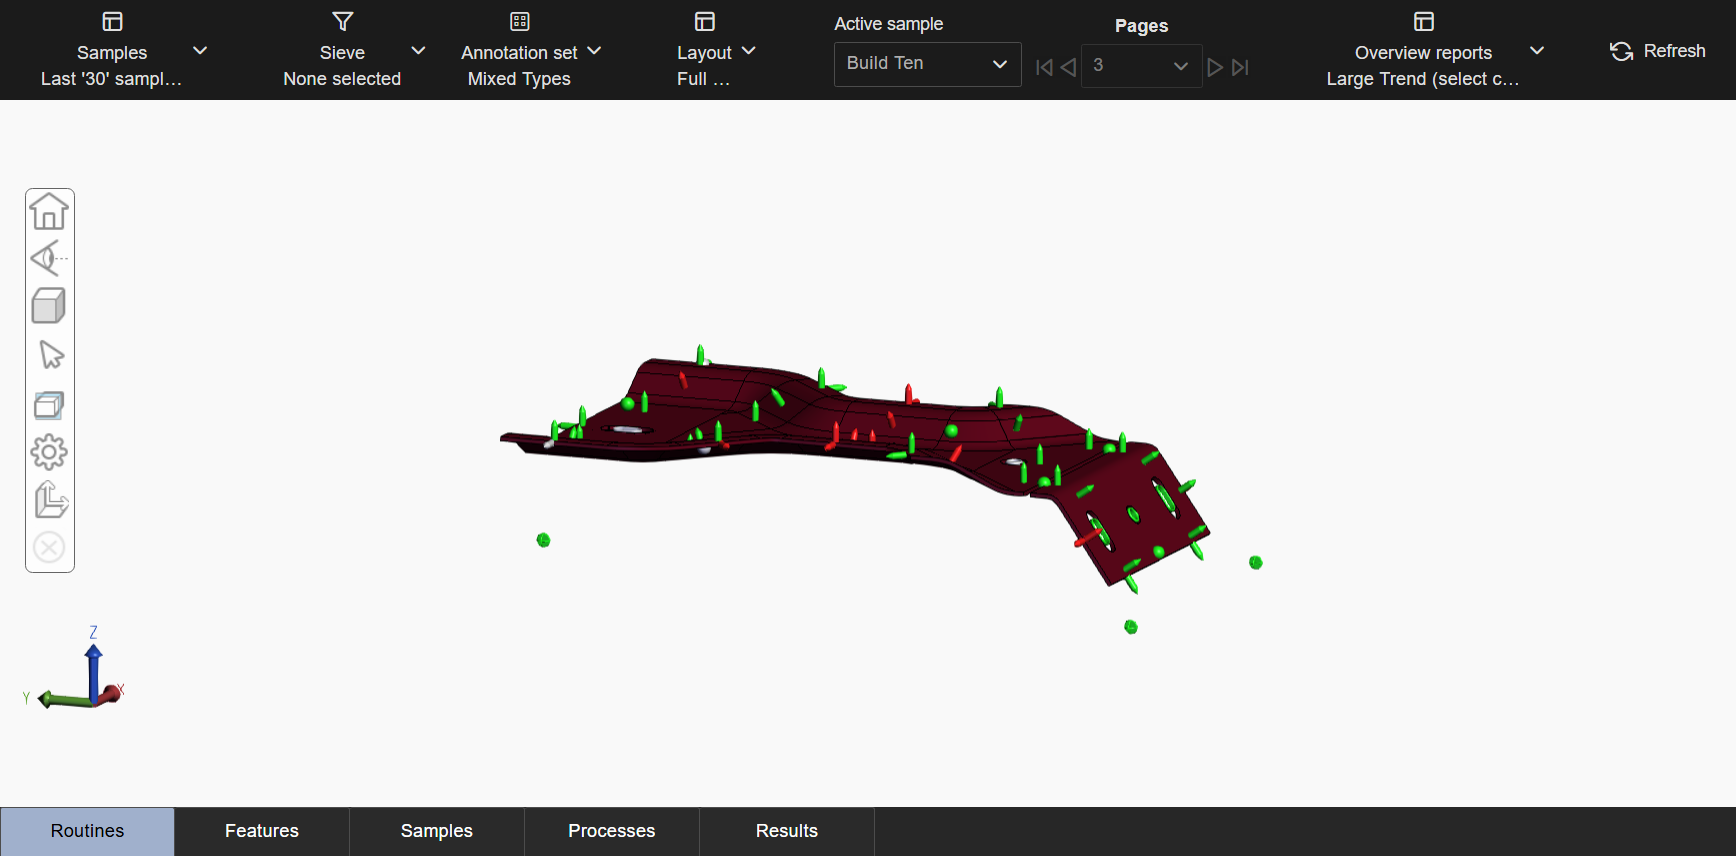
Task: Select the perspective view eye icon
Action: click(x=49, y=259)
